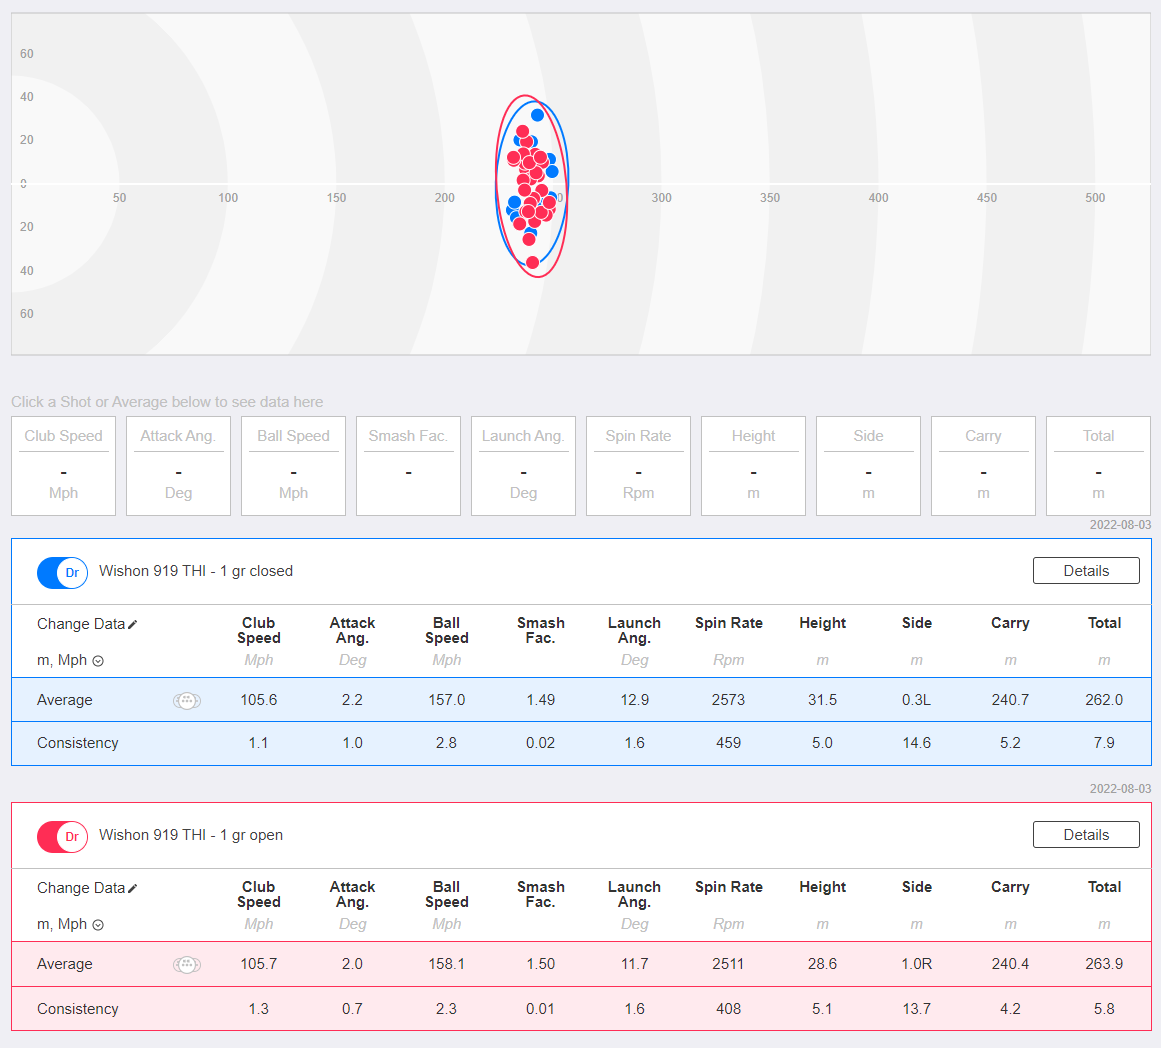Select the red Consistency row
Screen dimensions: 1161x1048
coord(581,1009)
